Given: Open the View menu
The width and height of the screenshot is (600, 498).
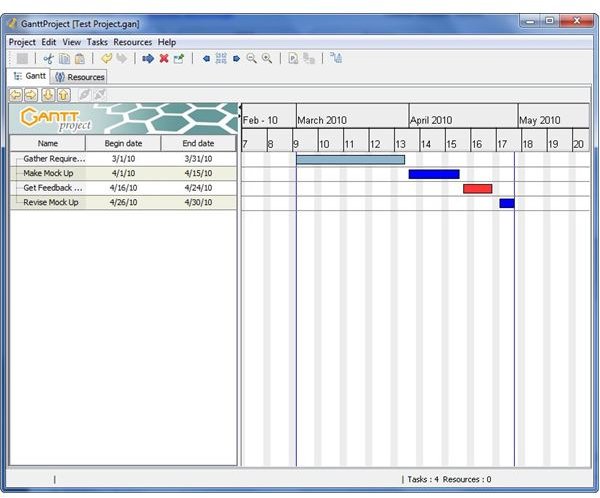Looking at the screenshot, I should pos(72,42).
